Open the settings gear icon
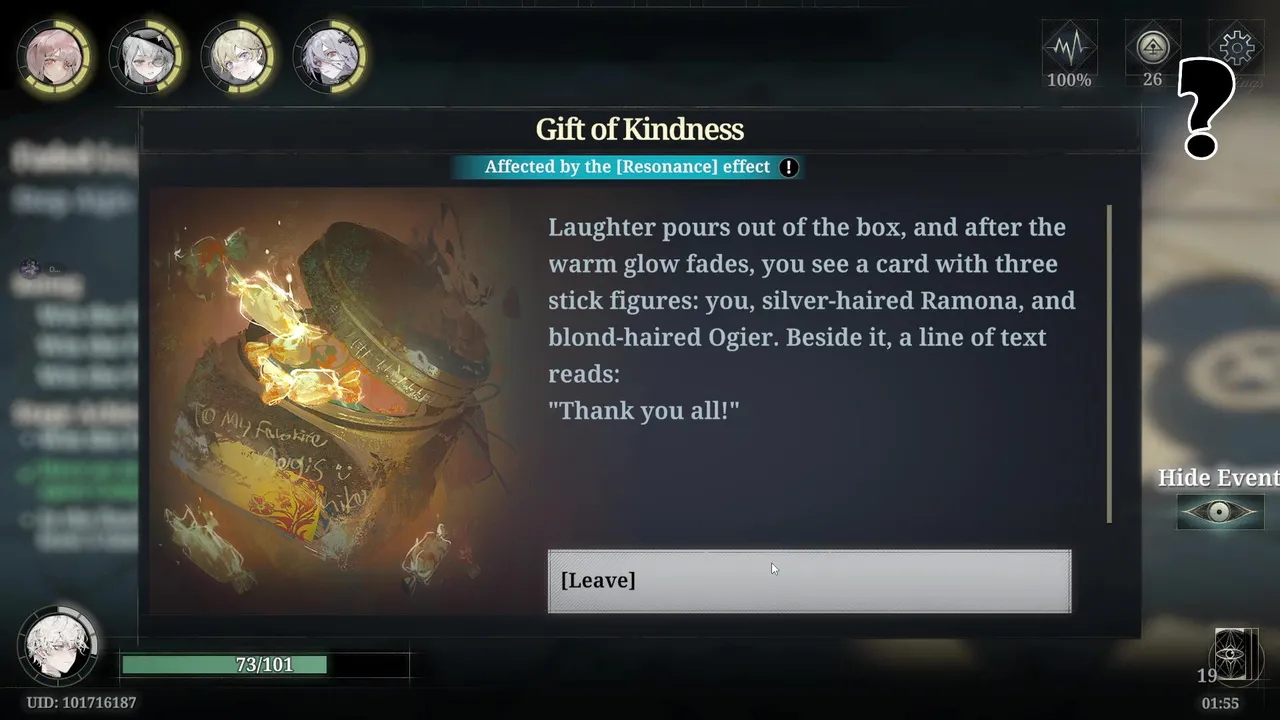Image resolution: width=1280 pixels, height=720 pixels. (x=1236, y=47)
